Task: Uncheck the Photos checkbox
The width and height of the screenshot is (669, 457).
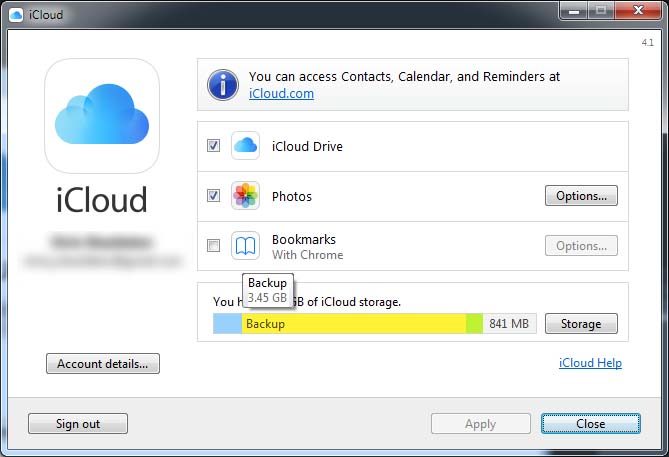Action: [x=213, y=195]
